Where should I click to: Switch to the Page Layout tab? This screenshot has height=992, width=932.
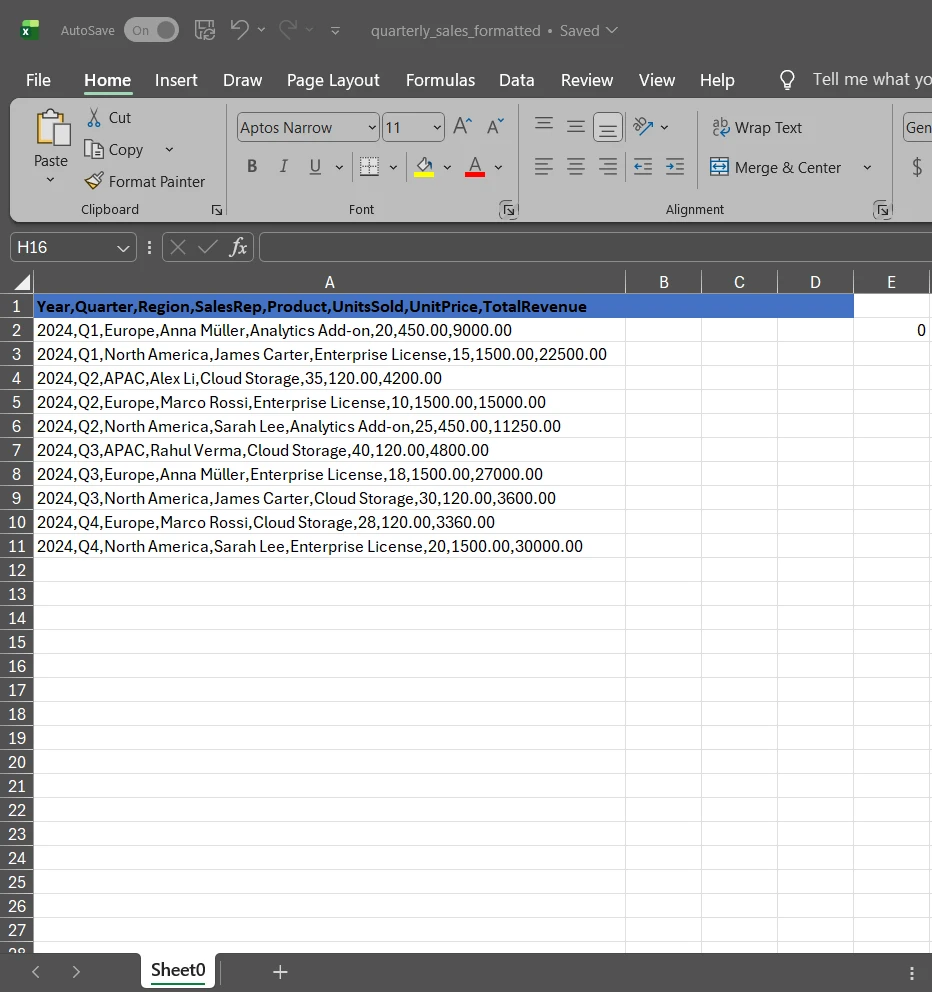coord(333,80)
